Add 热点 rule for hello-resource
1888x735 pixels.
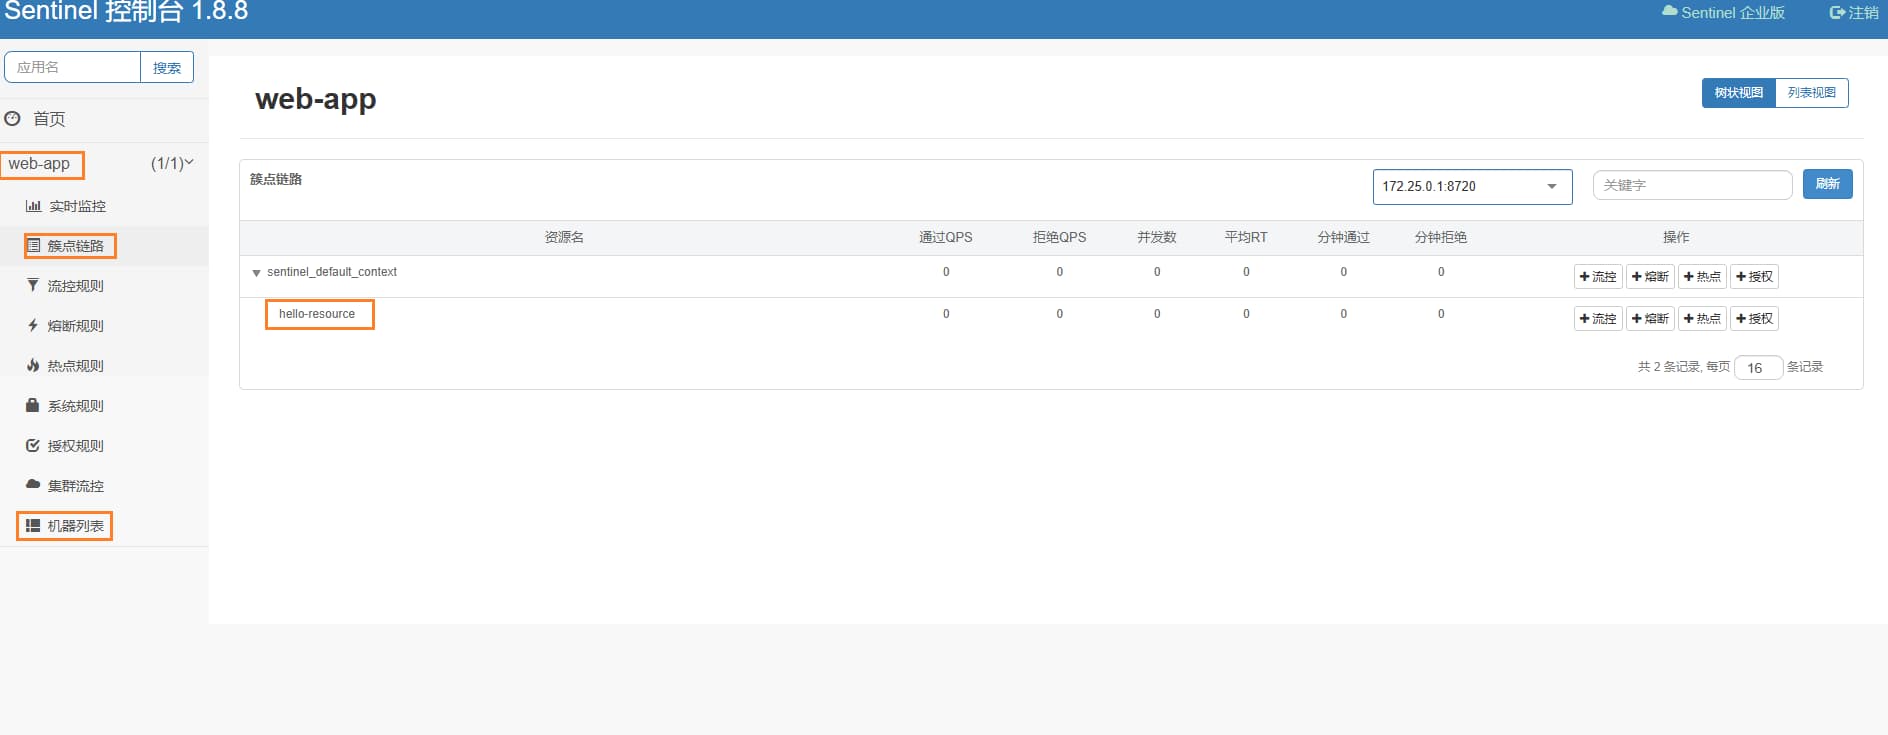tap(1702, 319)
